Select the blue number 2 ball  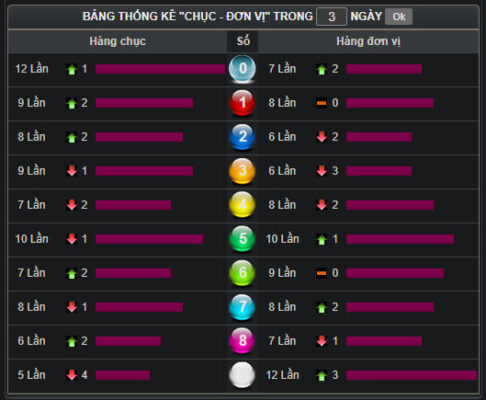pyautogui.click(x=242, y=137)
